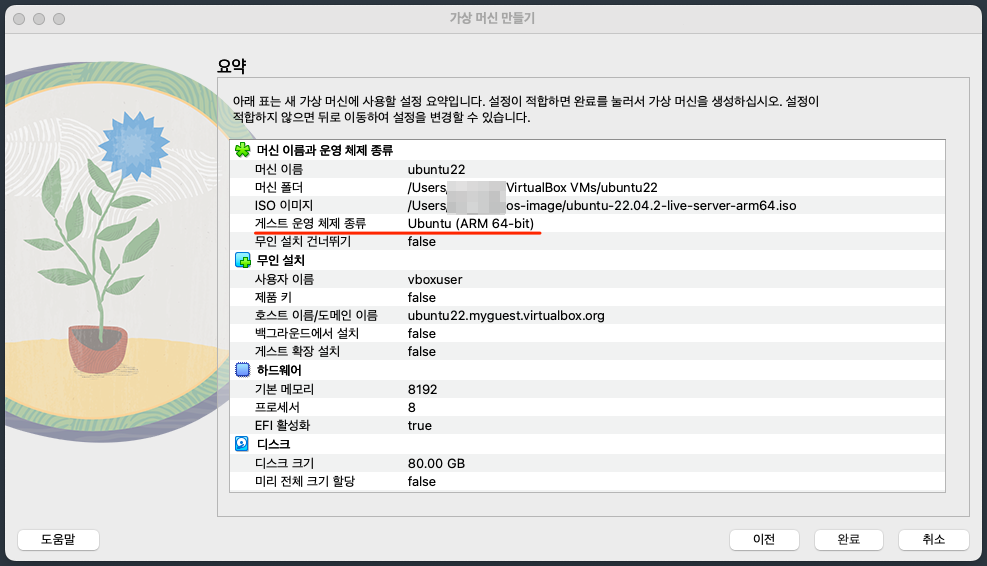Viewport: 987px width, 566px height.
Task: Click the VirtualBox VMs/ubuntu22 folder path
Action: 582,188
